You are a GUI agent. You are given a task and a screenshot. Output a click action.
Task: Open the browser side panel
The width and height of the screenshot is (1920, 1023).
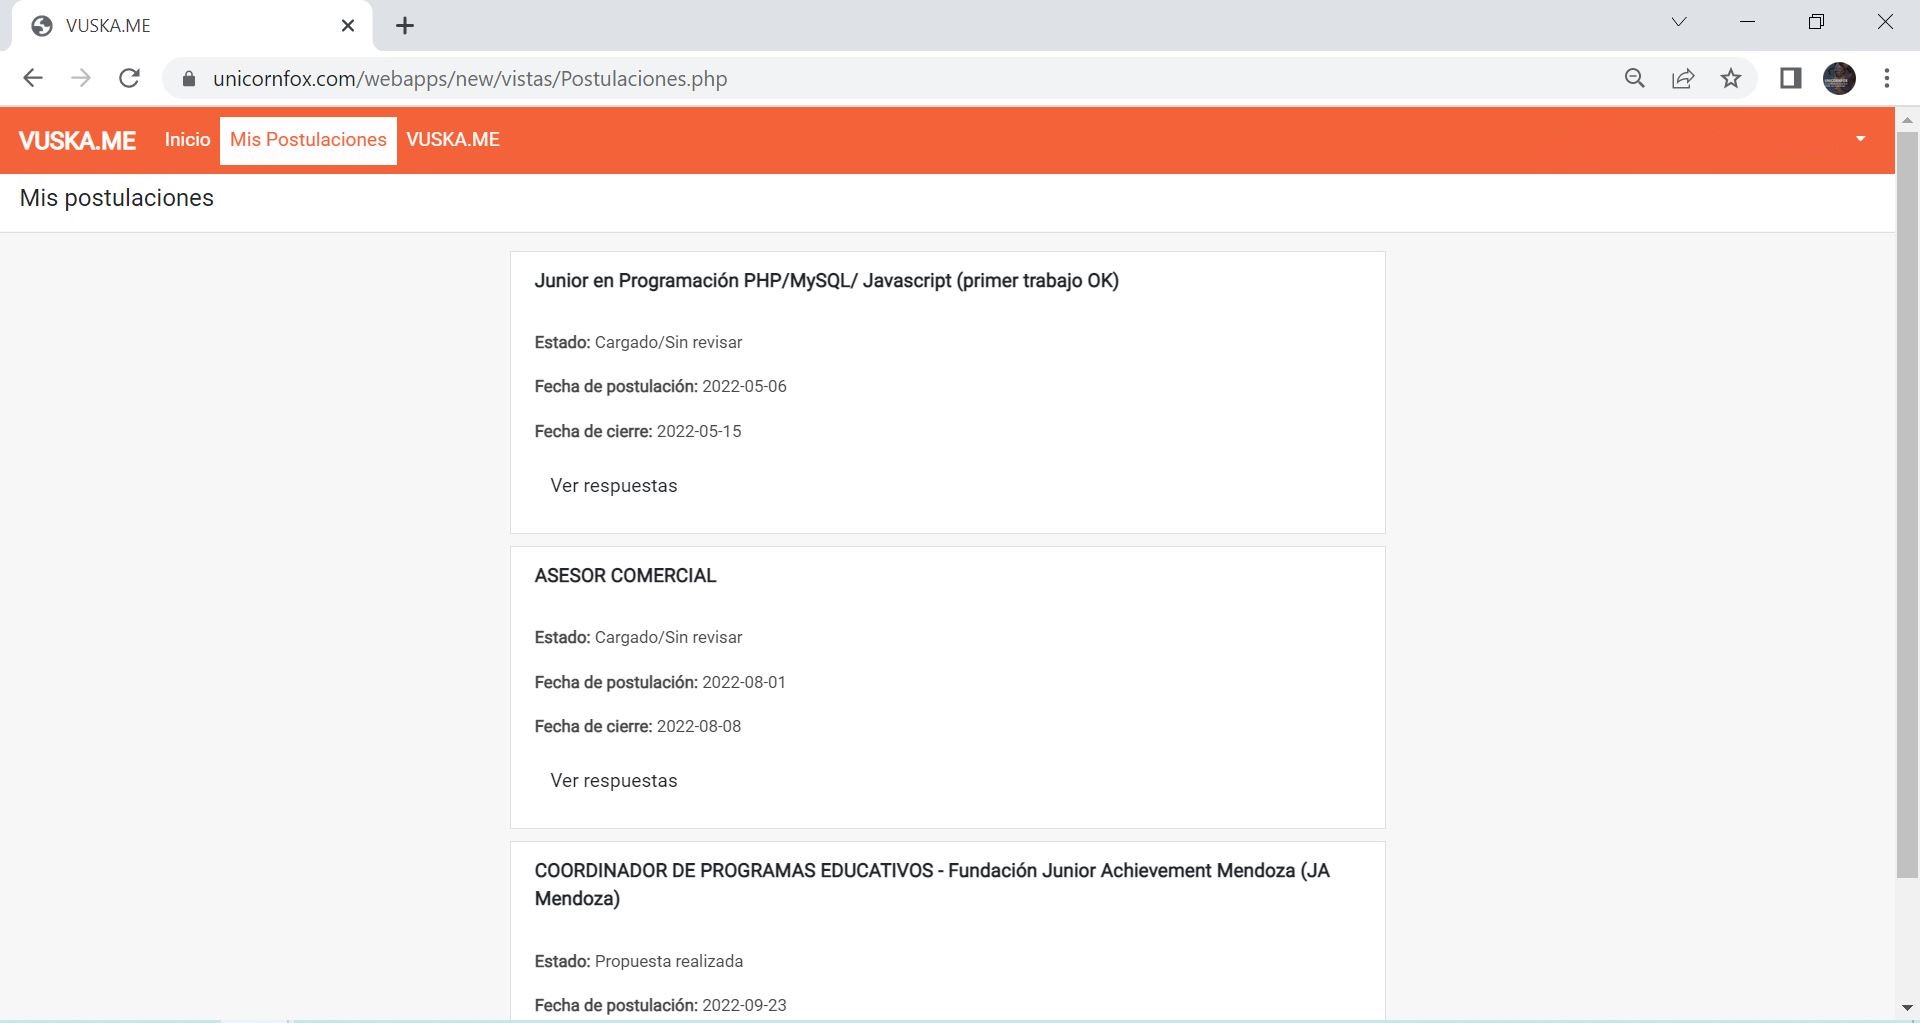coord(1790,78)
